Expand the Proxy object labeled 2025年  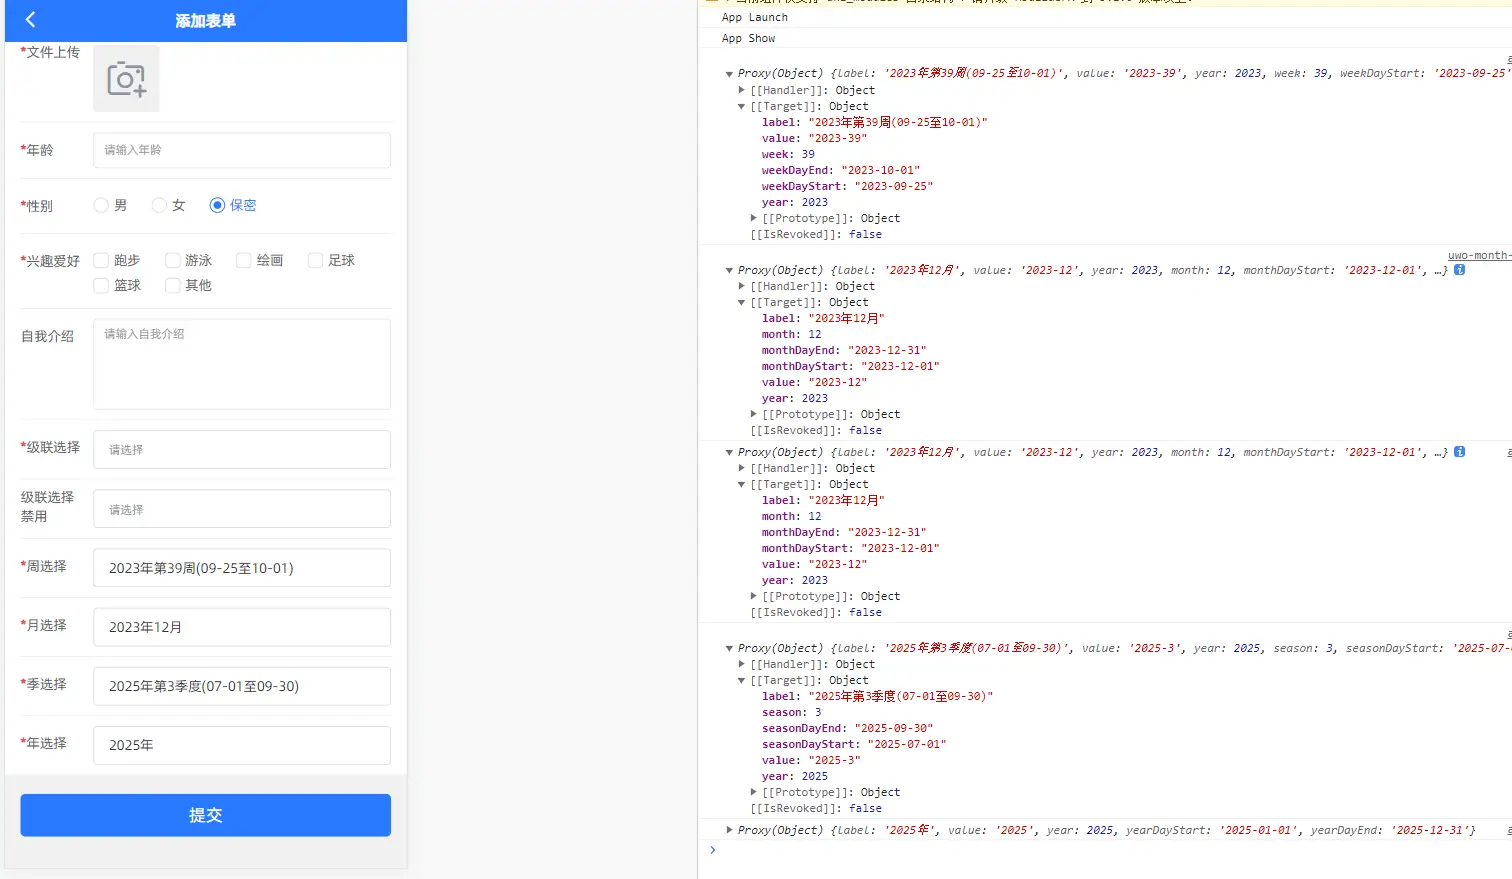click(729, 830)
